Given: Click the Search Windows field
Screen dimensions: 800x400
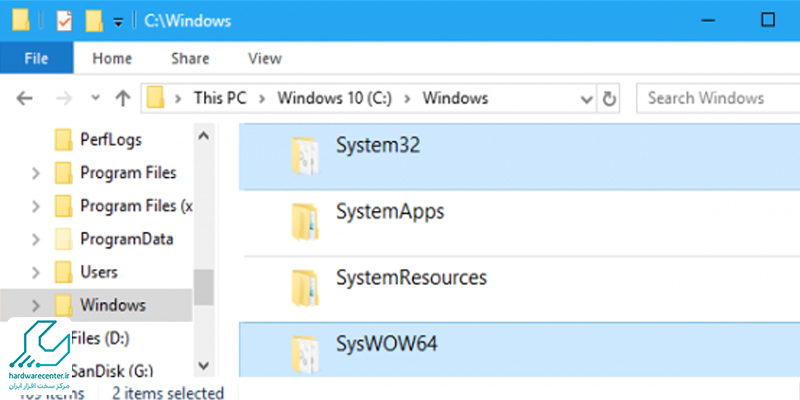Looking at the screenshot, I should click(718, 98).
